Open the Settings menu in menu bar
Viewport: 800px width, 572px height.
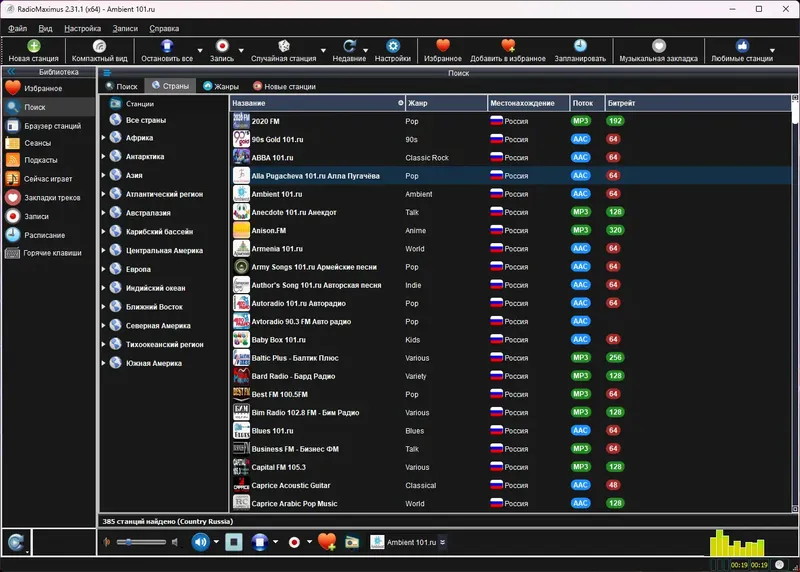click(x=82, y=29)
